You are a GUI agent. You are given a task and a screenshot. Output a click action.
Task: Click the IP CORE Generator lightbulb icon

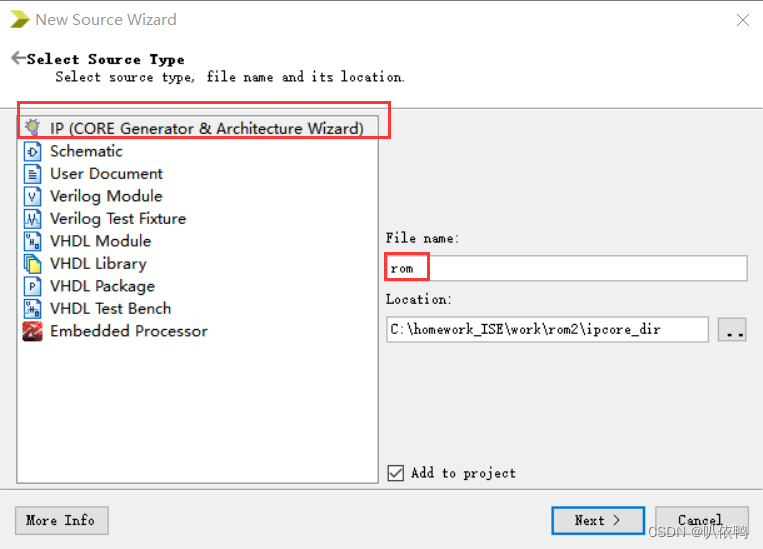pos(33,128)
